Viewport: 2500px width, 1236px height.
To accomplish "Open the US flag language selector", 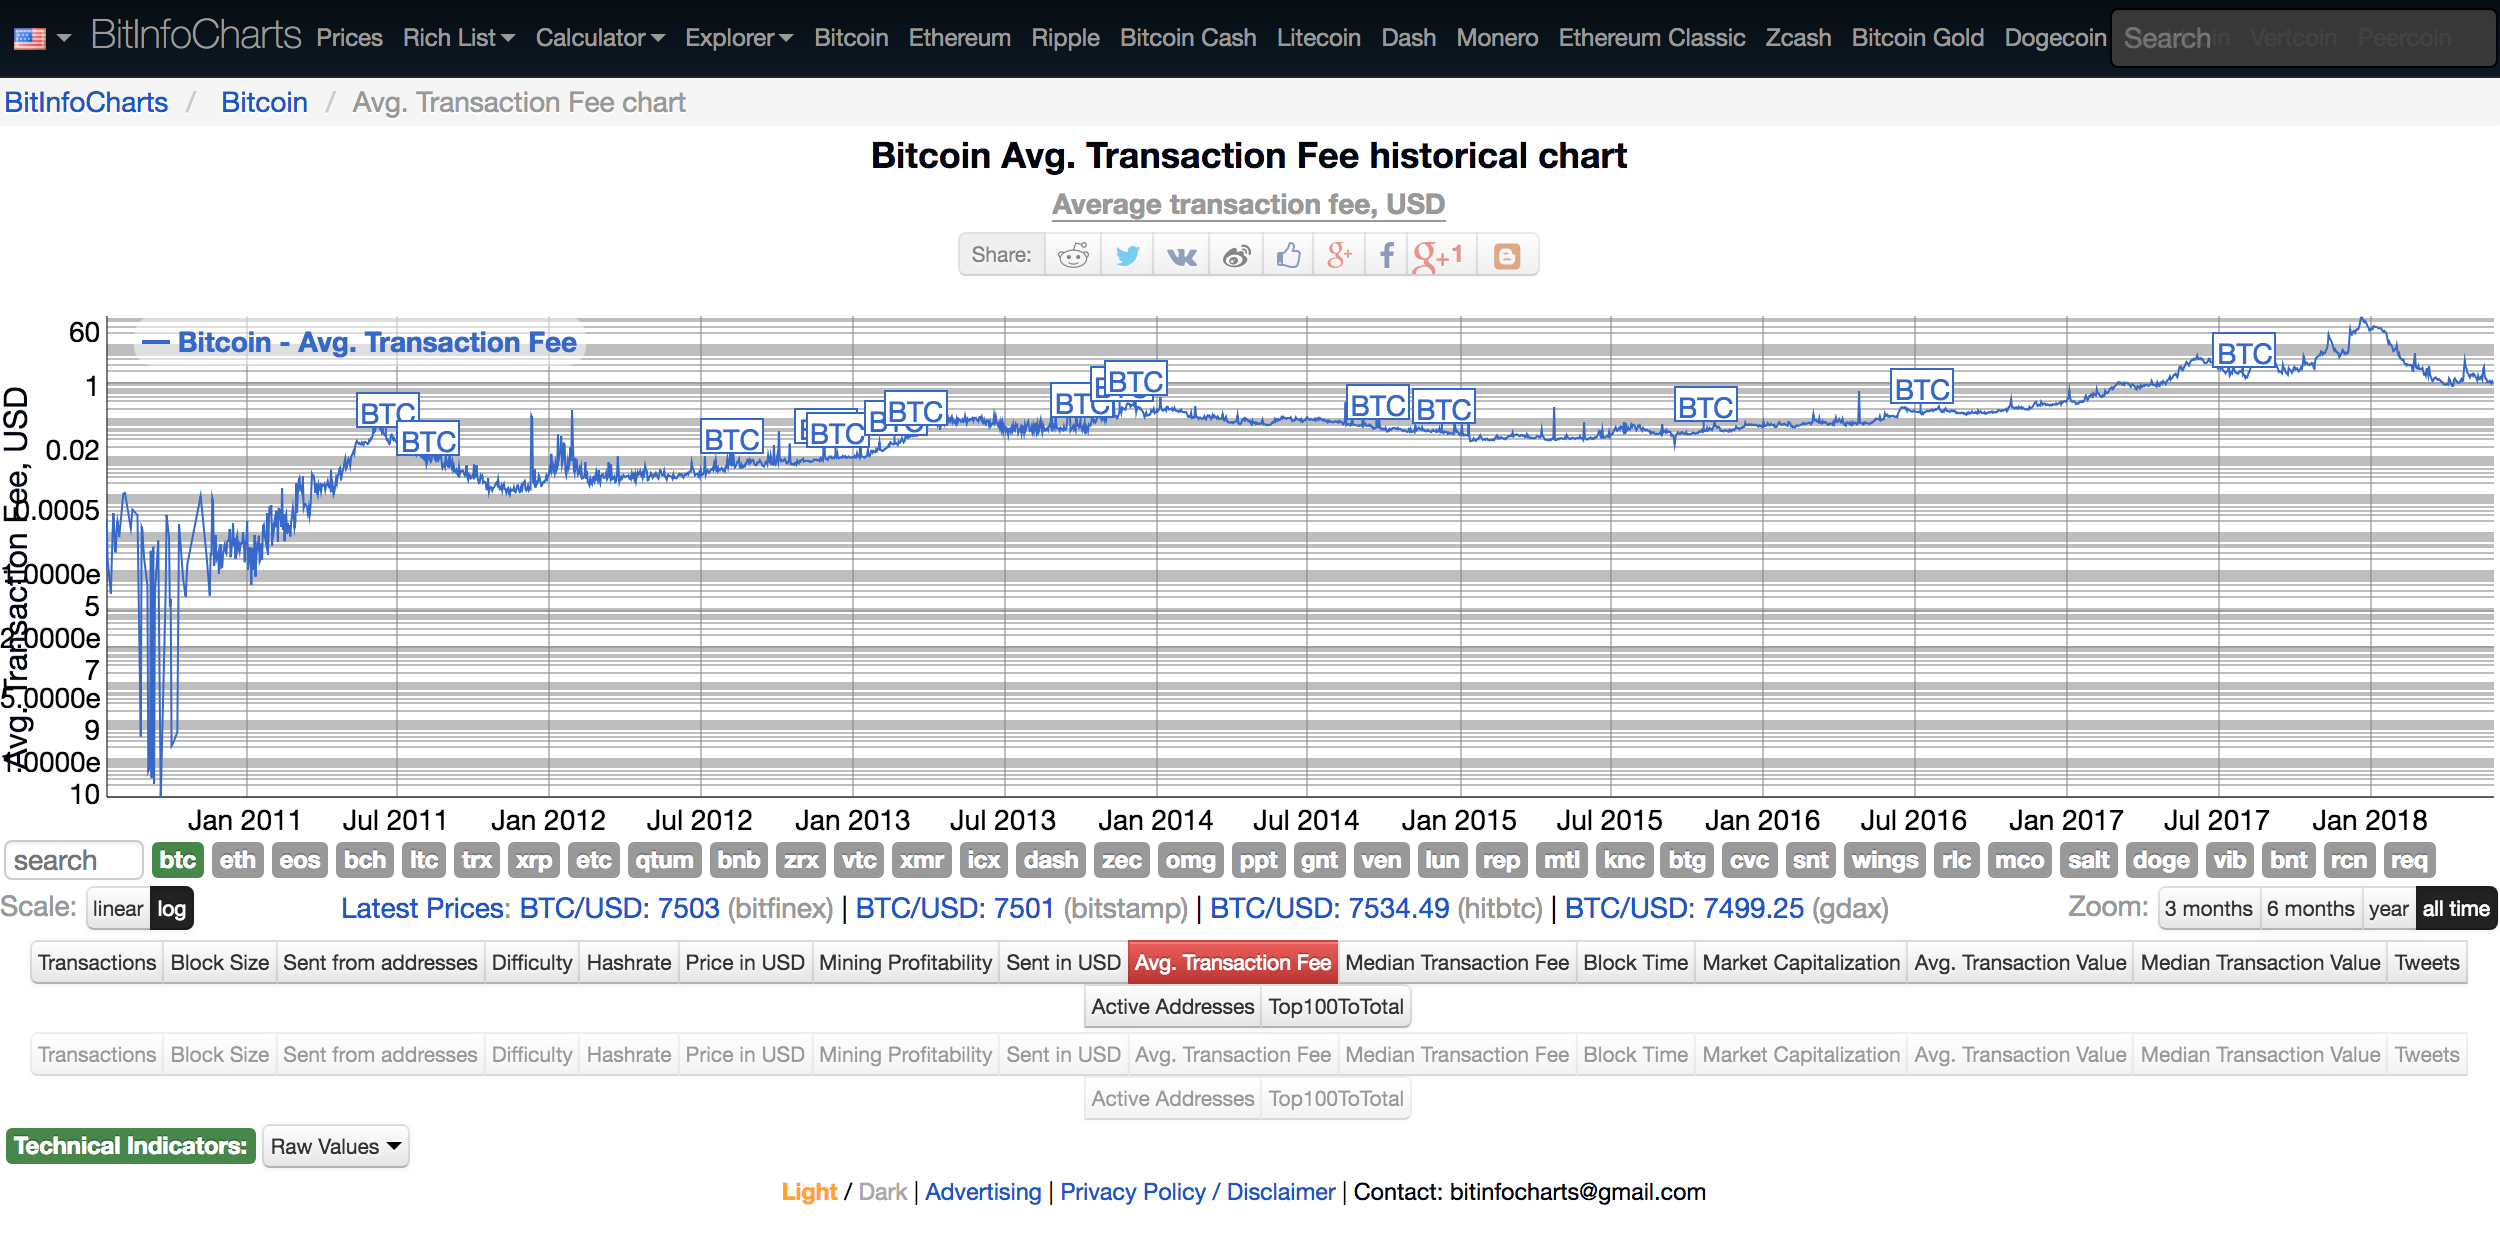I will point(41,38).
